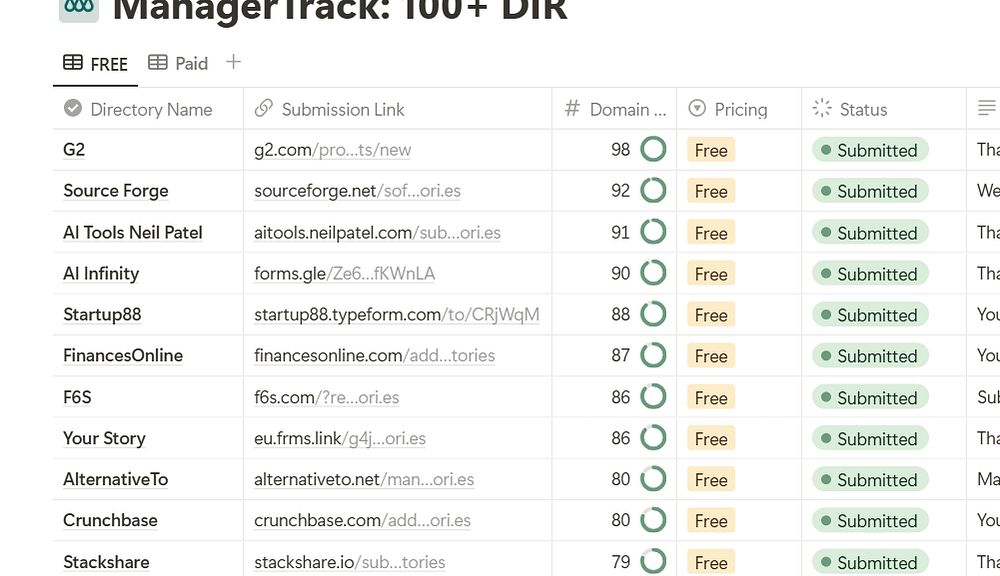The height and width of the screenshot is (576, 1000).
Task: Add a new view with plus icon
Action: tap(233, 62)
